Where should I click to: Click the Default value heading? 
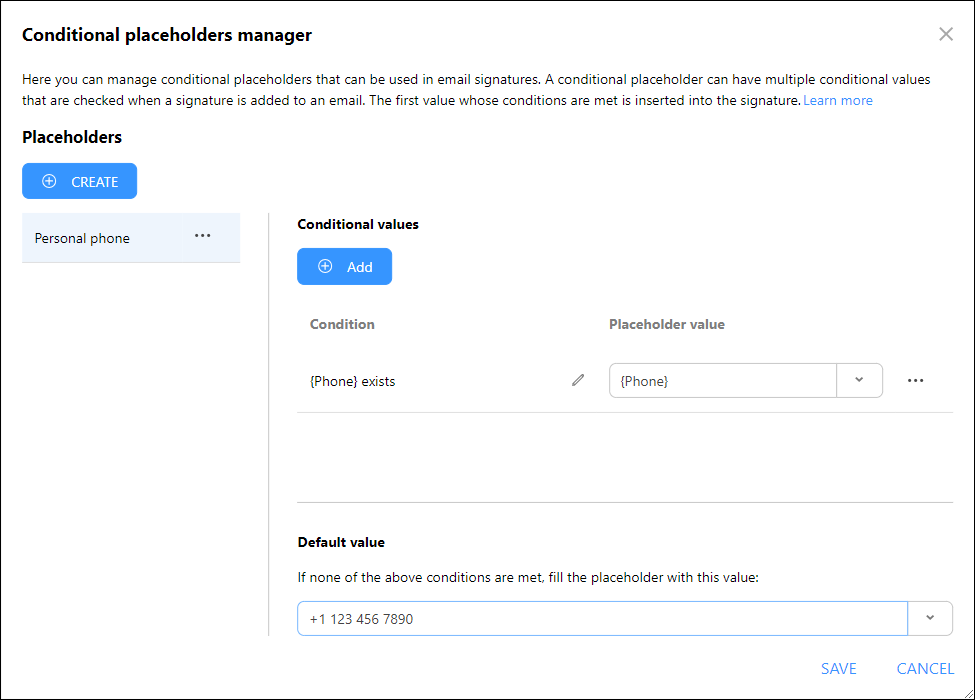[x=341, y=542]
